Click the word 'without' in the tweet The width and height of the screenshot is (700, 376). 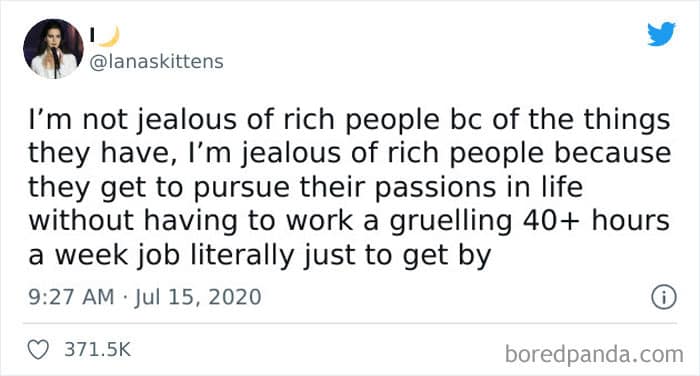coord(81,221)
